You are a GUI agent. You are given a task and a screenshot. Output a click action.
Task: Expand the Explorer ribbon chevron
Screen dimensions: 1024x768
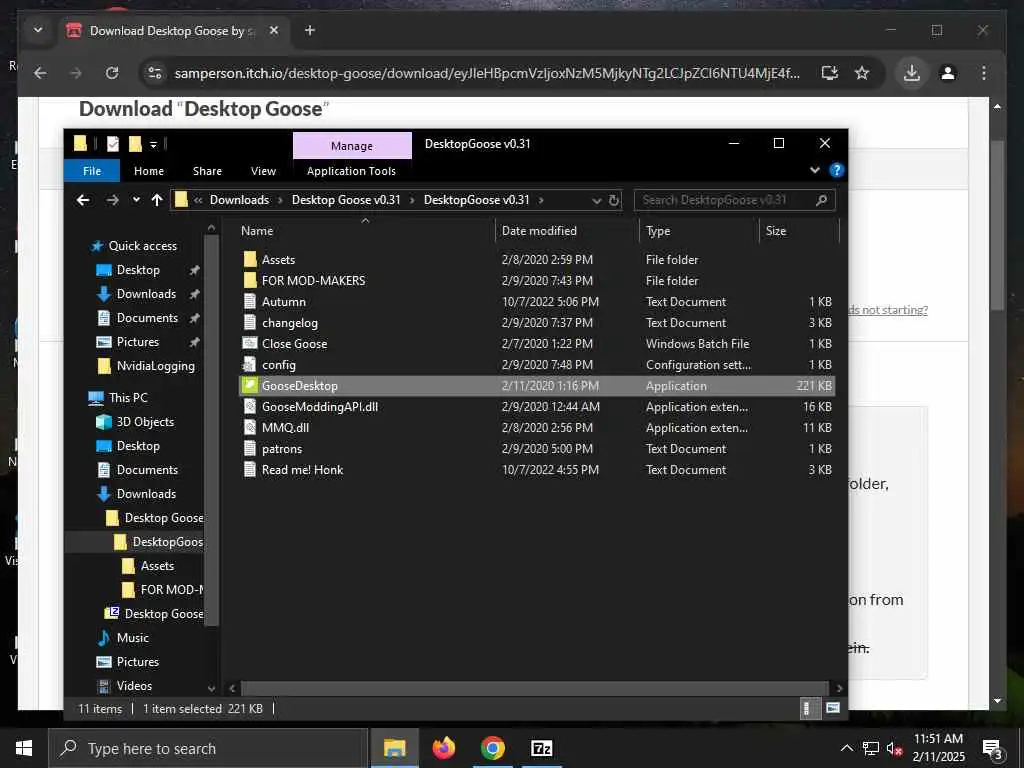[x=814, y=170]
